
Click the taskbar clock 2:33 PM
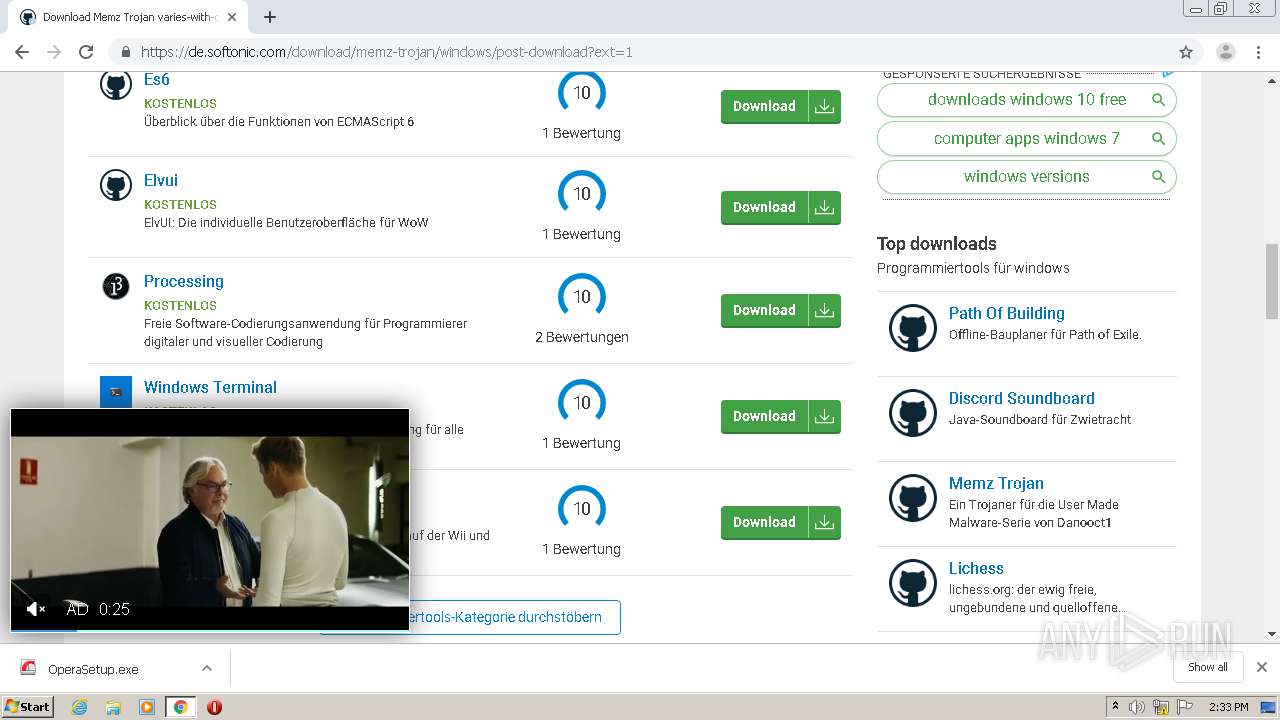tap(1229, 707)
